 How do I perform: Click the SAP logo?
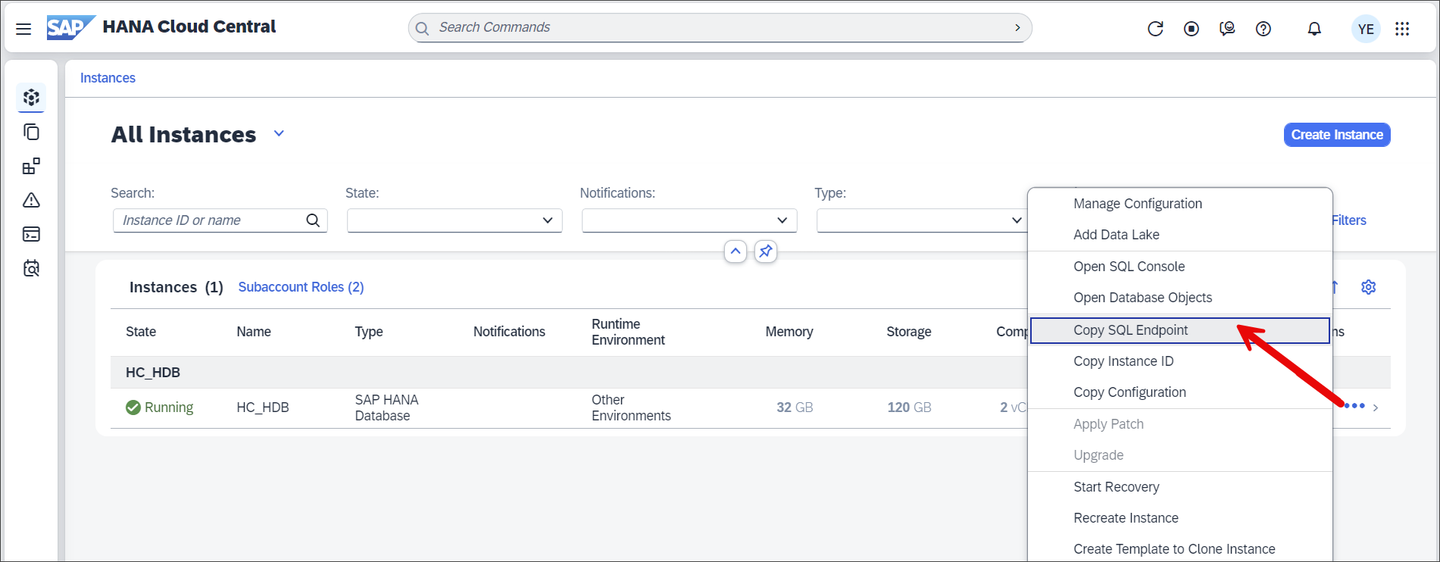click(71, 27)
